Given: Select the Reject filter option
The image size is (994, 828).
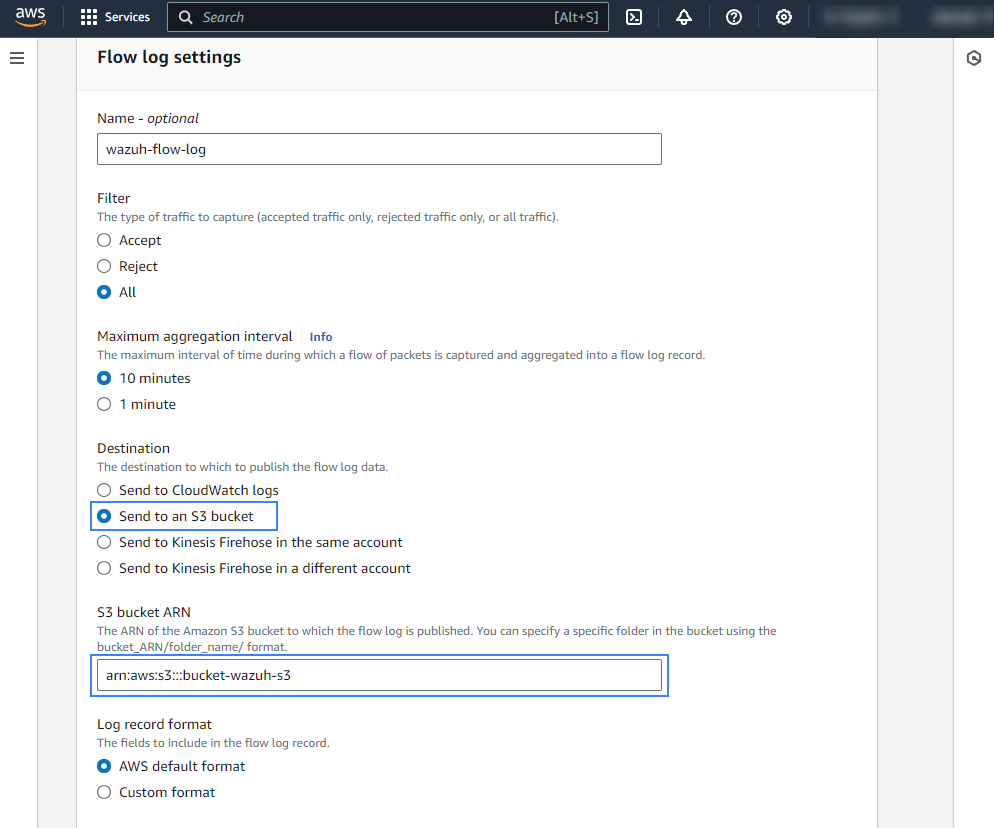Looking at the screenshot, I should [x=104, y=266].
